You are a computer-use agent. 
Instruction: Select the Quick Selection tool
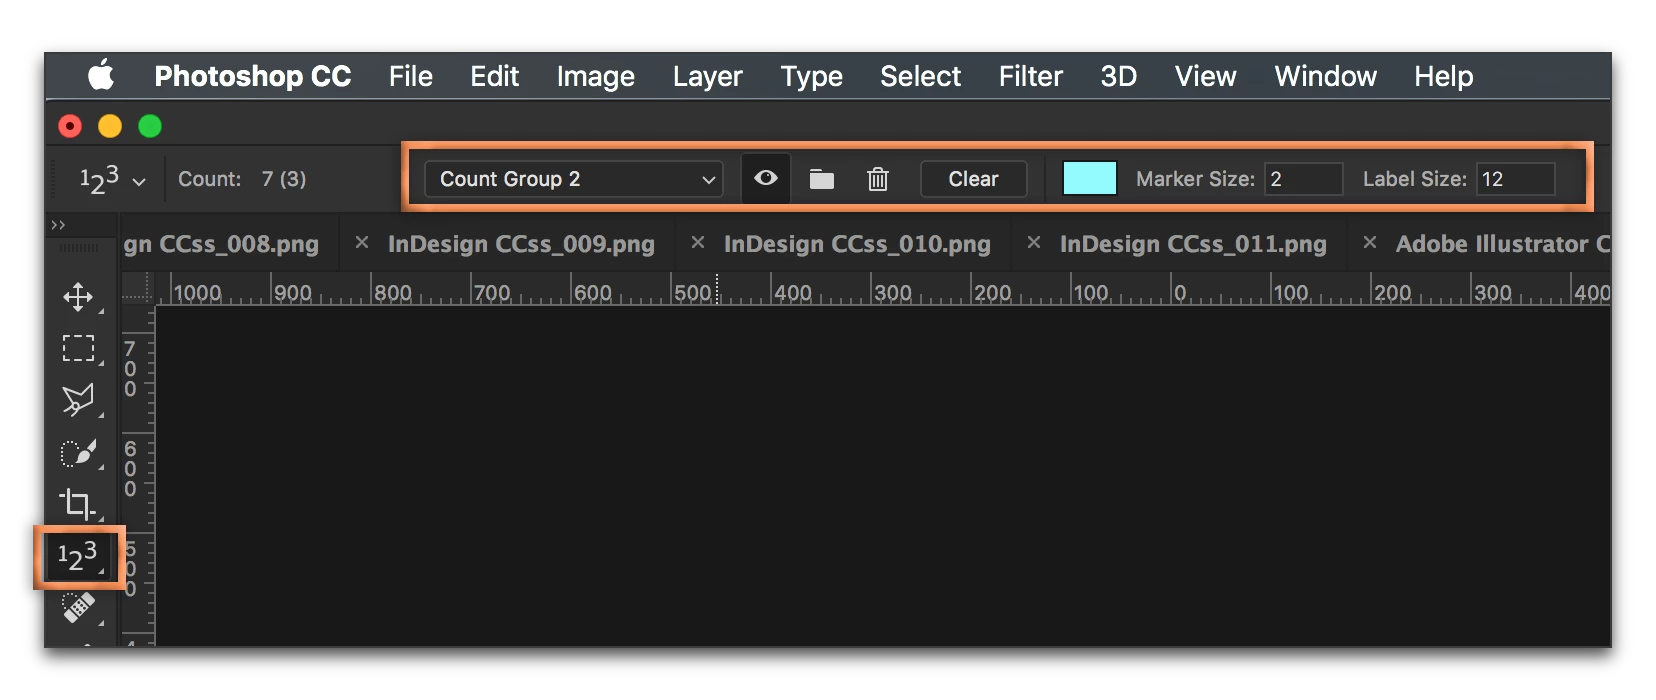[78, 452]
